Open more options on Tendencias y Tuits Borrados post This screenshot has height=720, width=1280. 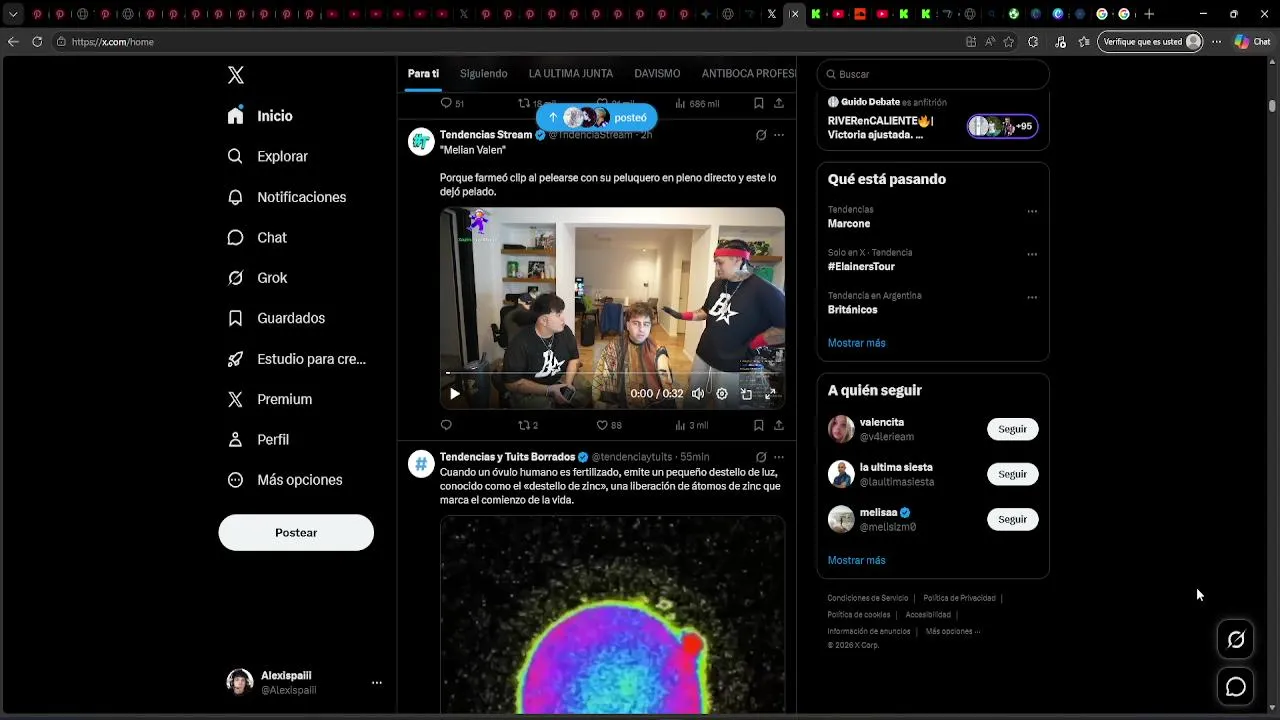tap(779, 457)
